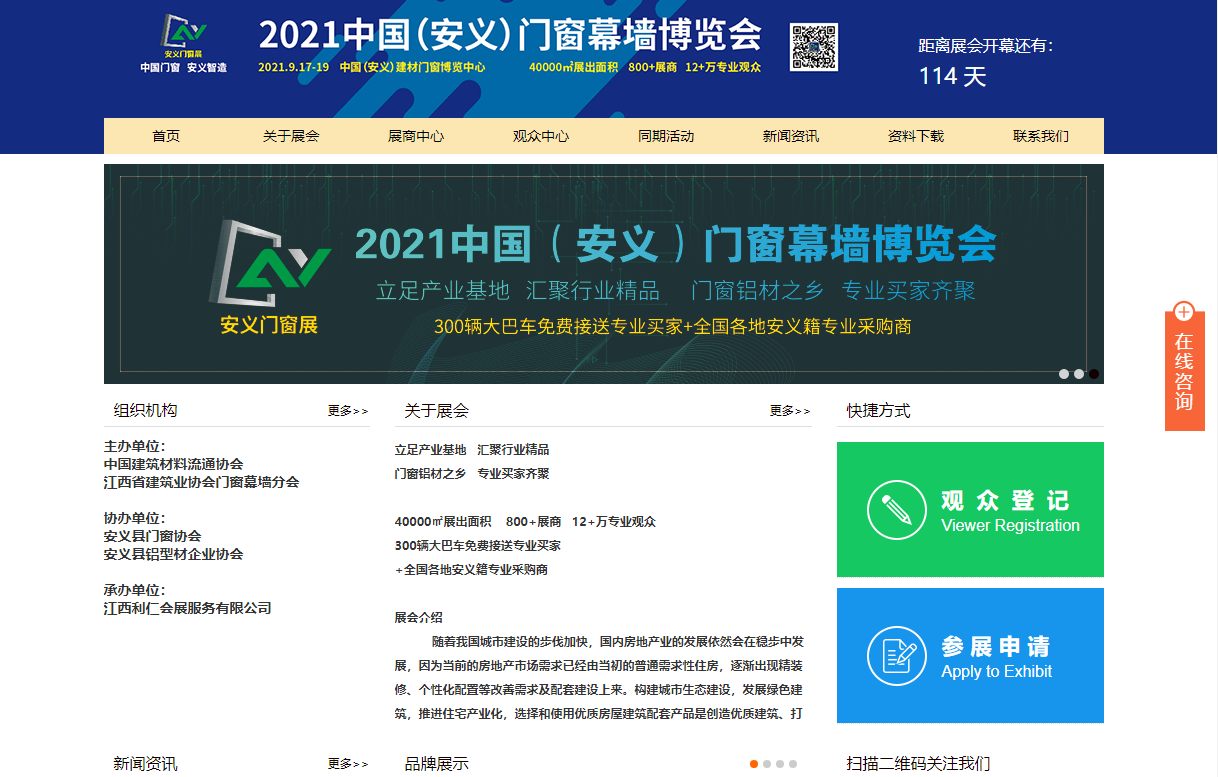This screenshot has width=1218, height=777.
Task: Go to 资料下载 in navigation bar
Action: coord(916,136)
